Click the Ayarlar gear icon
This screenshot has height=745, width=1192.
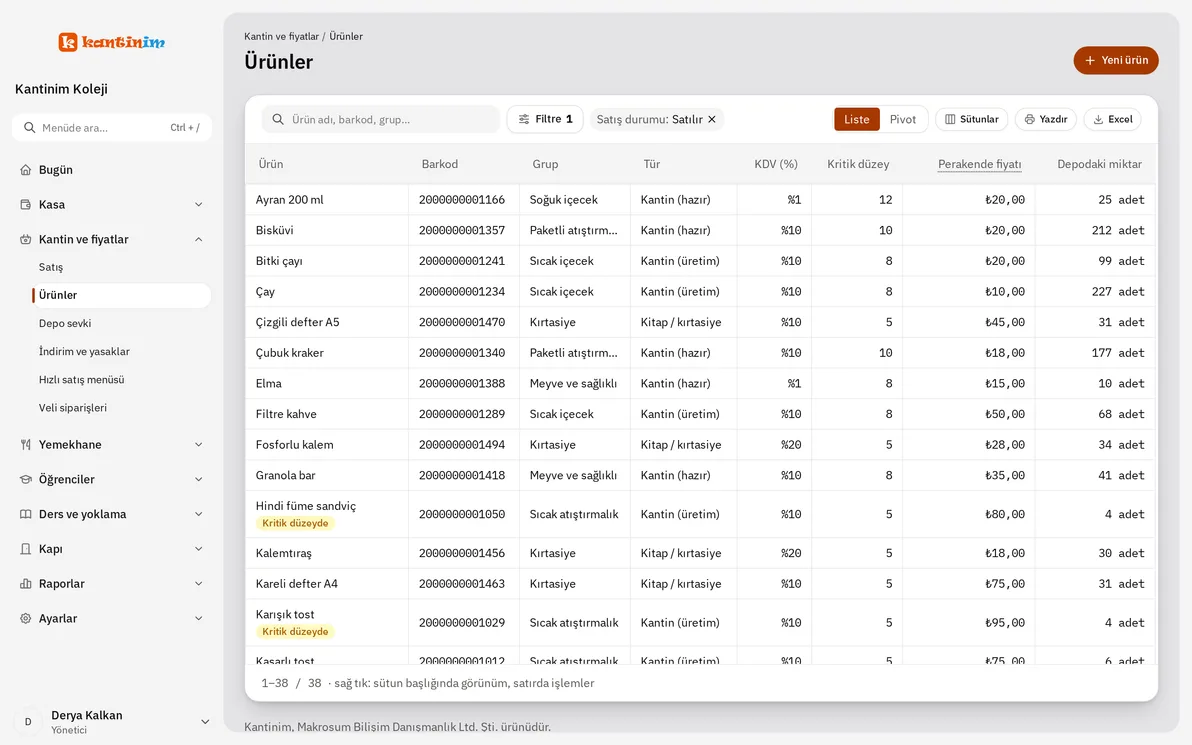pyautogui.click(x=26, y=619)
